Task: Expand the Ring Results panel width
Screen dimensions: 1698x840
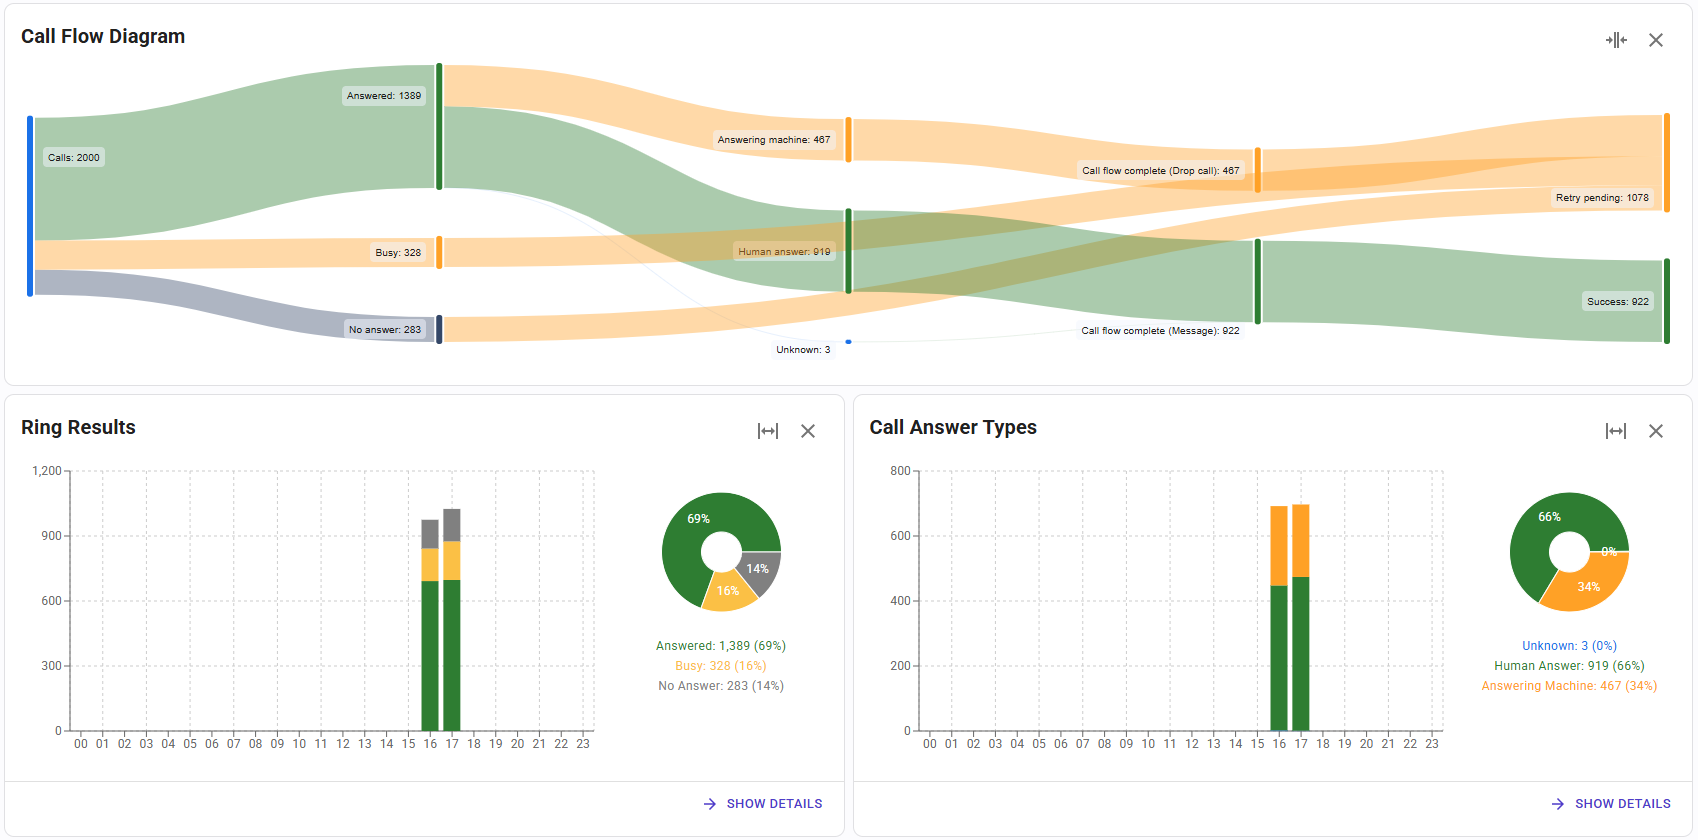Action: (x=768, y=431)
